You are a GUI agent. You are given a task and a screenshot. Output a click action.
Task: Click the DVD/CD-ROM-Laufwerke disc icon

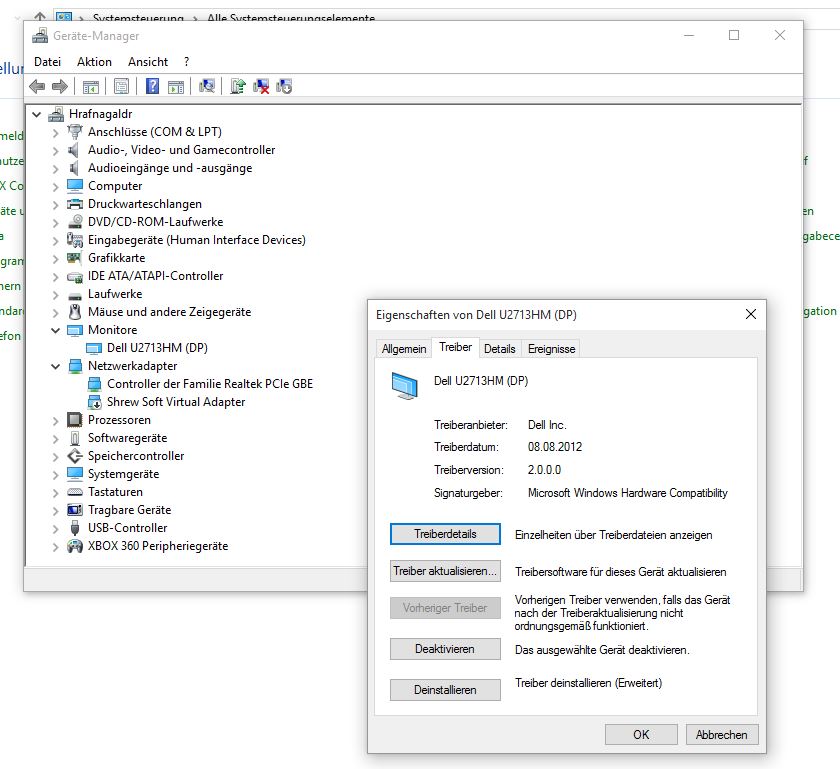click(74, 222)
